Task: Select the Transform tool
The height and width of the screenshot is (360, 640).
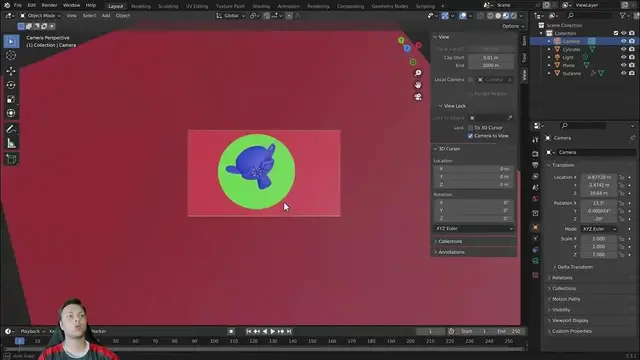Action: [11, 113]
